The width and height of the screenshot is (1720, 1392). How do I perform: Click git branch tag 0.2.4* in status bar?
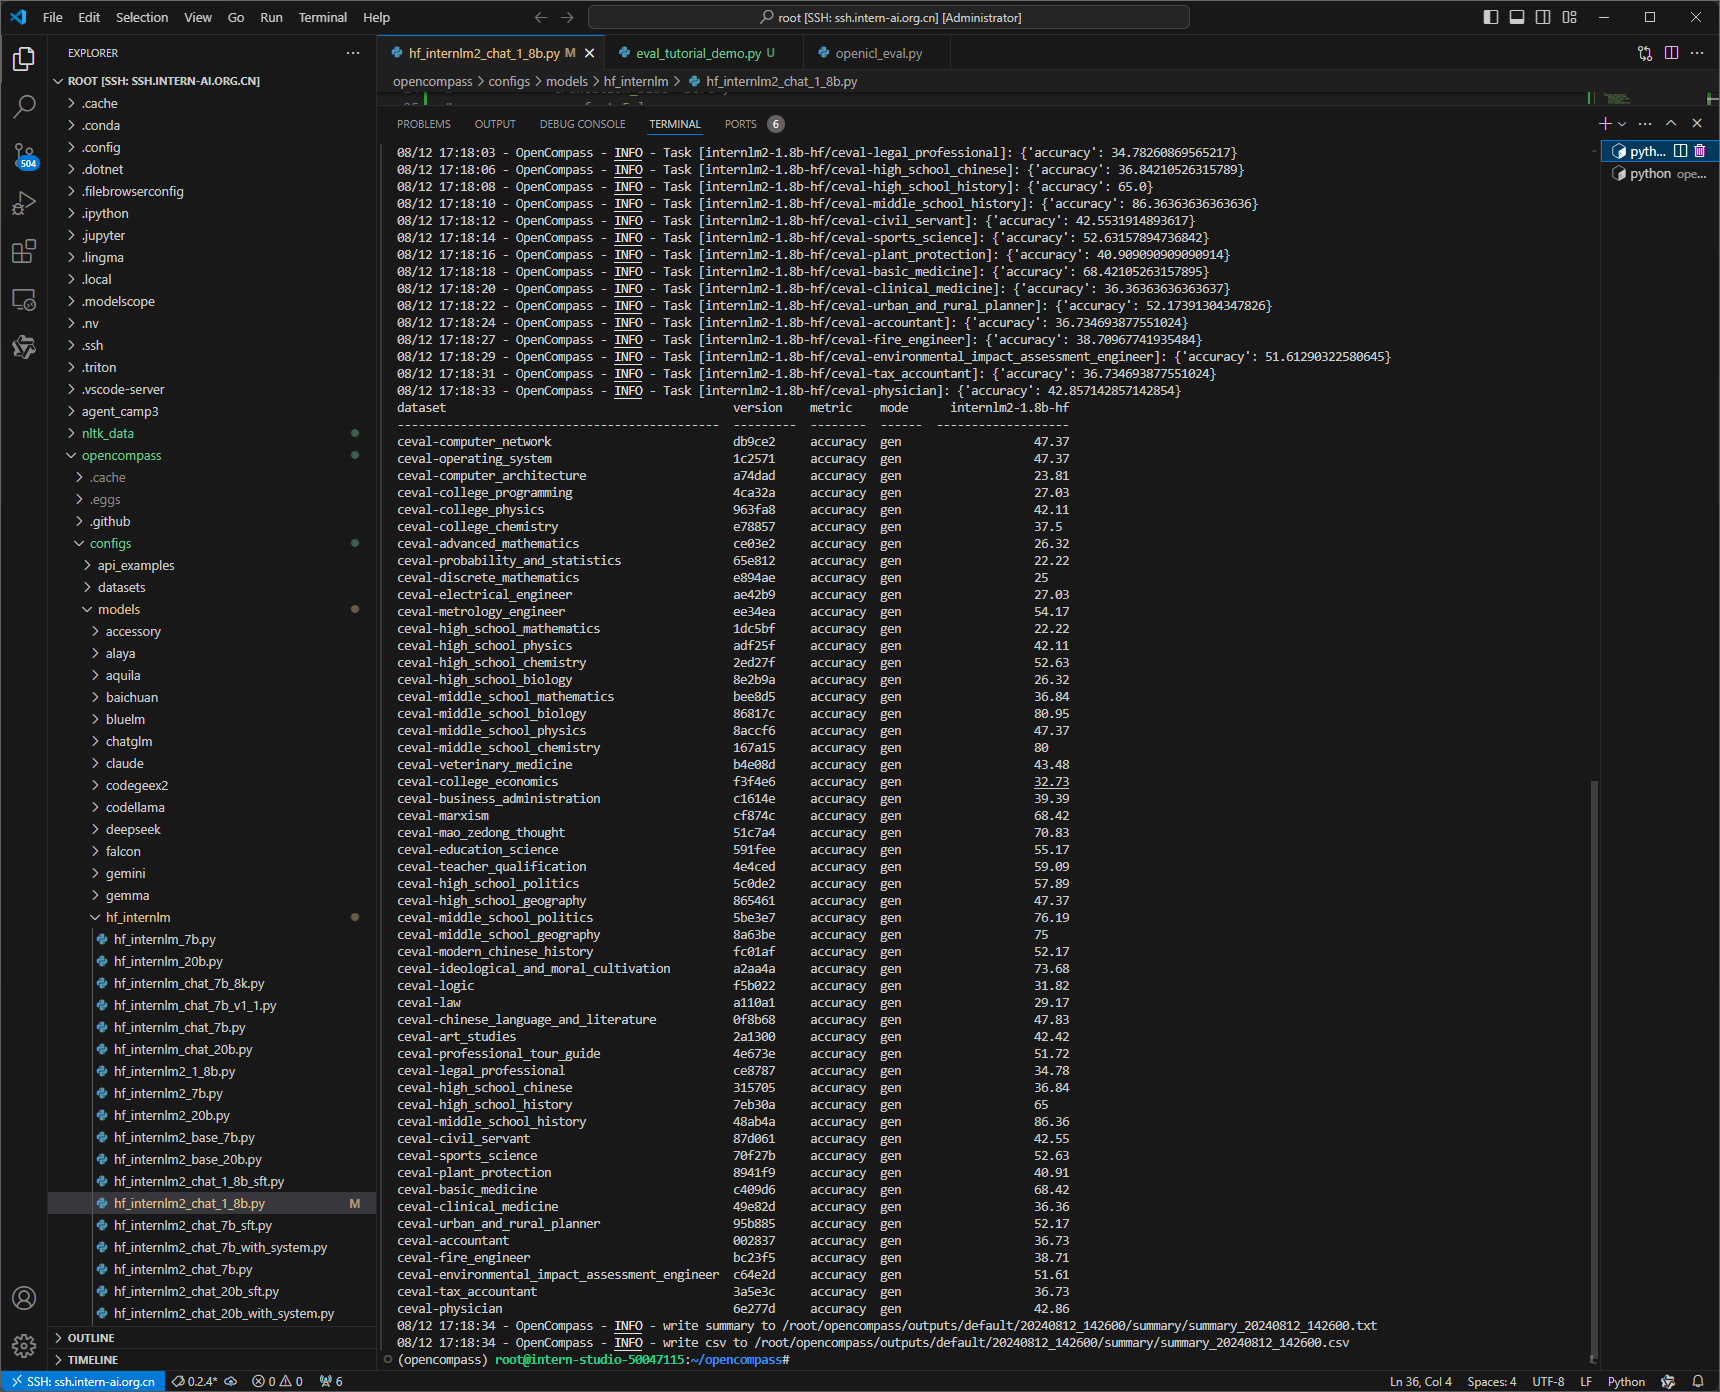click(x=194, y=1382)
